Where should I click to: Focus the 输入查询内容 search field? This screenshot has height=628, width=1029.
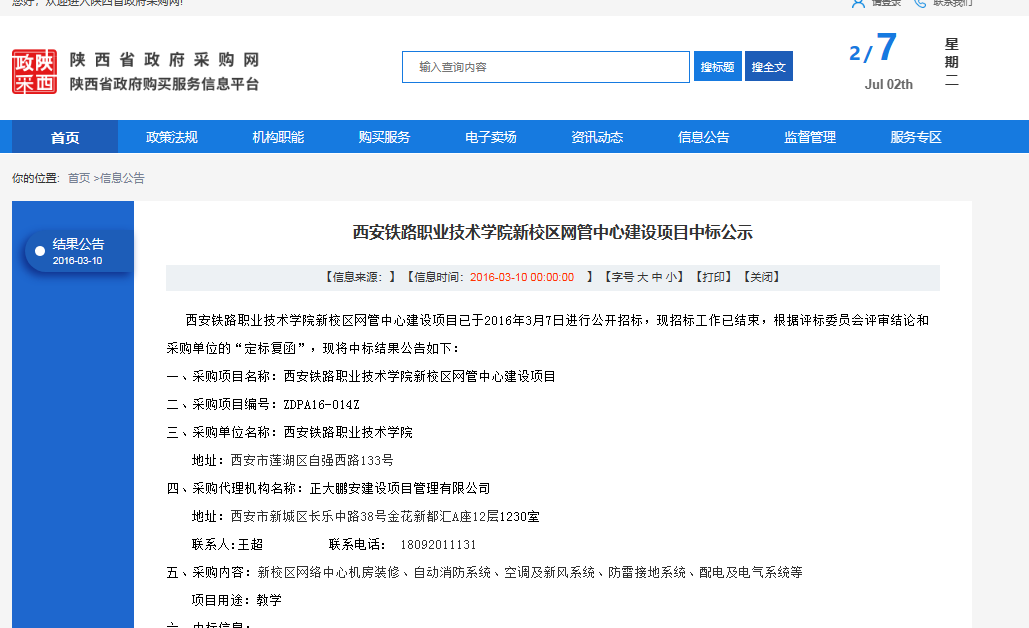click(x=546, y=67)
